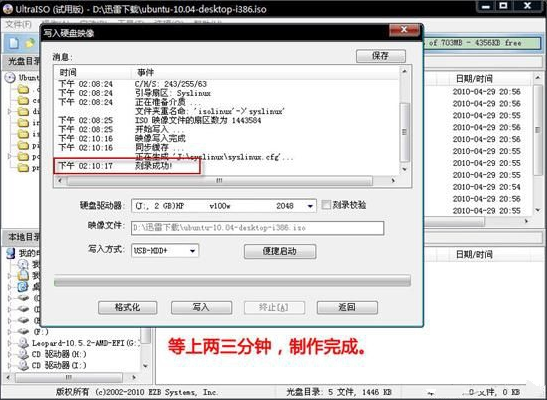Click the New file toolbar icon
This screenshot has height=400, width=547.
[x=14, y=43]
